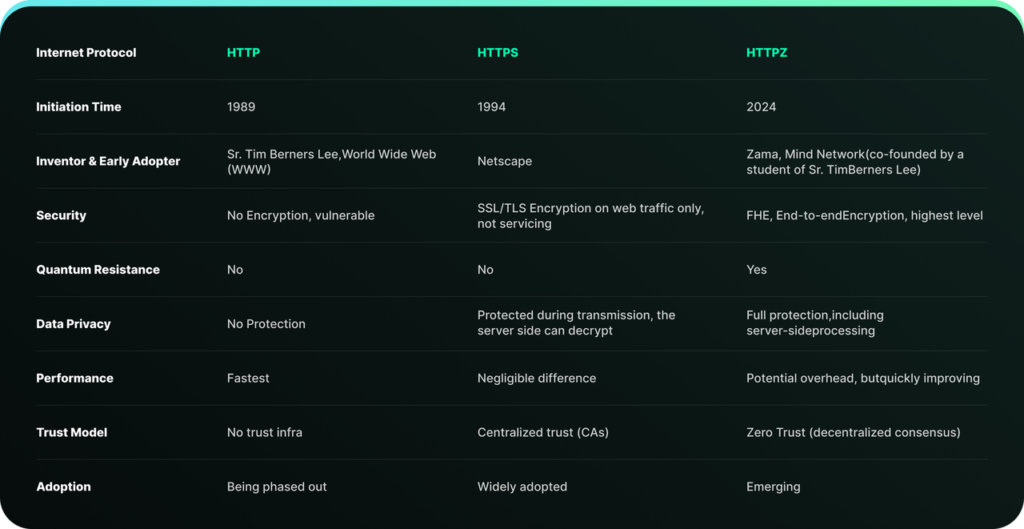1024x529 pixels.
Task: Click the Initiation Time row label
Action: 78,107
